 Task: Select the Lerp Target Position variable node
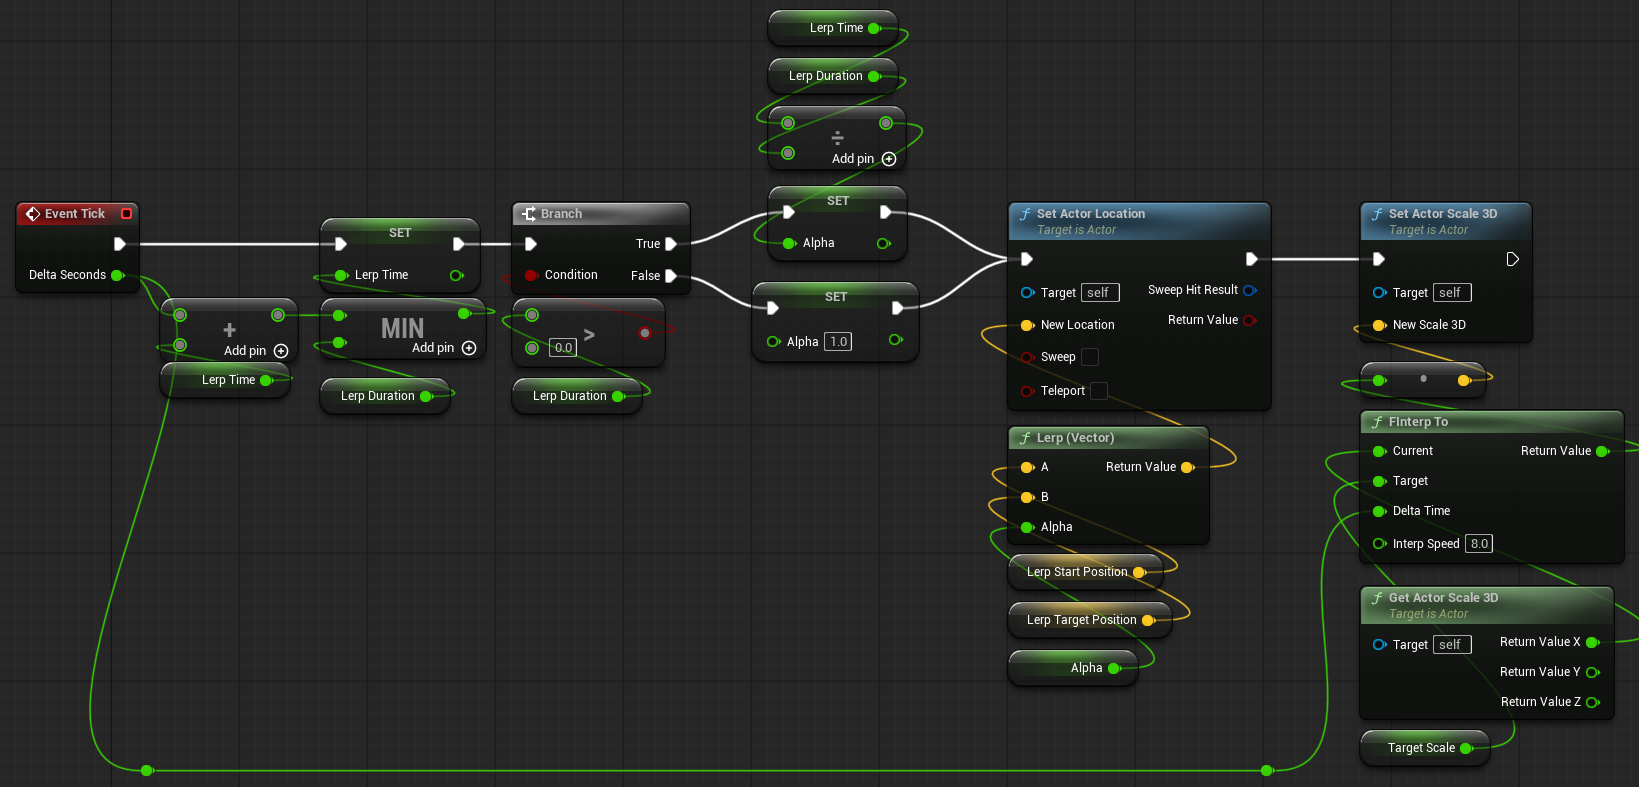pyautogui.click(x=1081, y=620)
